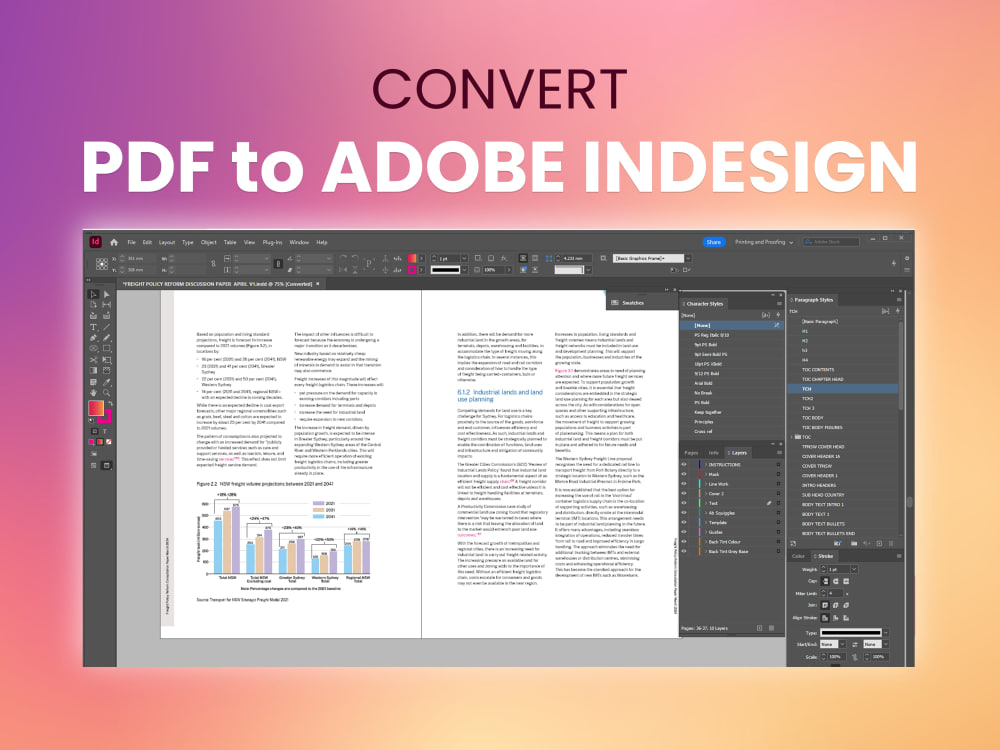Hide the Line Work layer
The image size is (1000, 750).
pos(684,483)
